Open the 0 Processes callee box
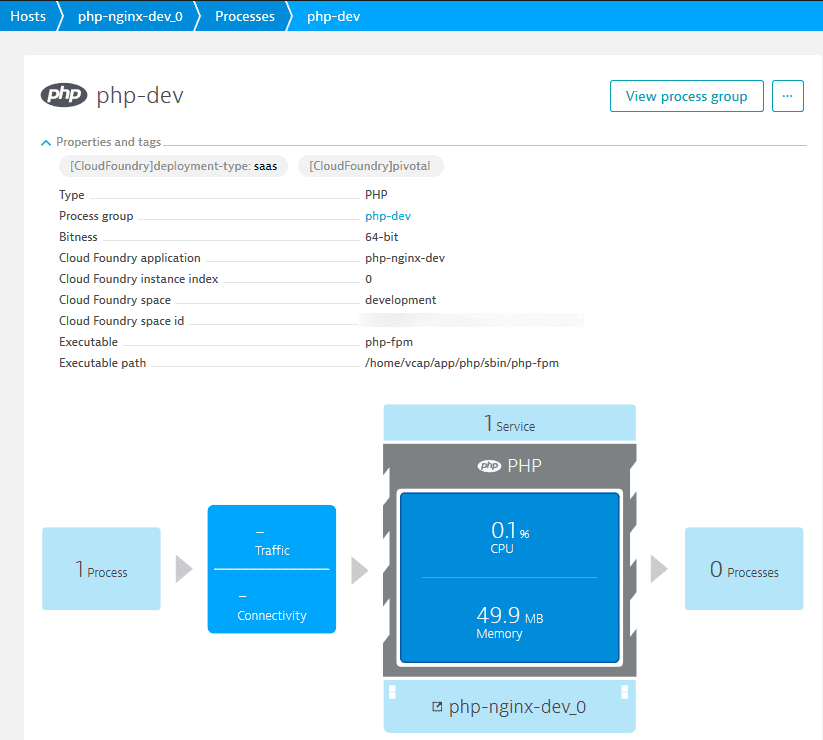823x740 pixels. point(744,568)
